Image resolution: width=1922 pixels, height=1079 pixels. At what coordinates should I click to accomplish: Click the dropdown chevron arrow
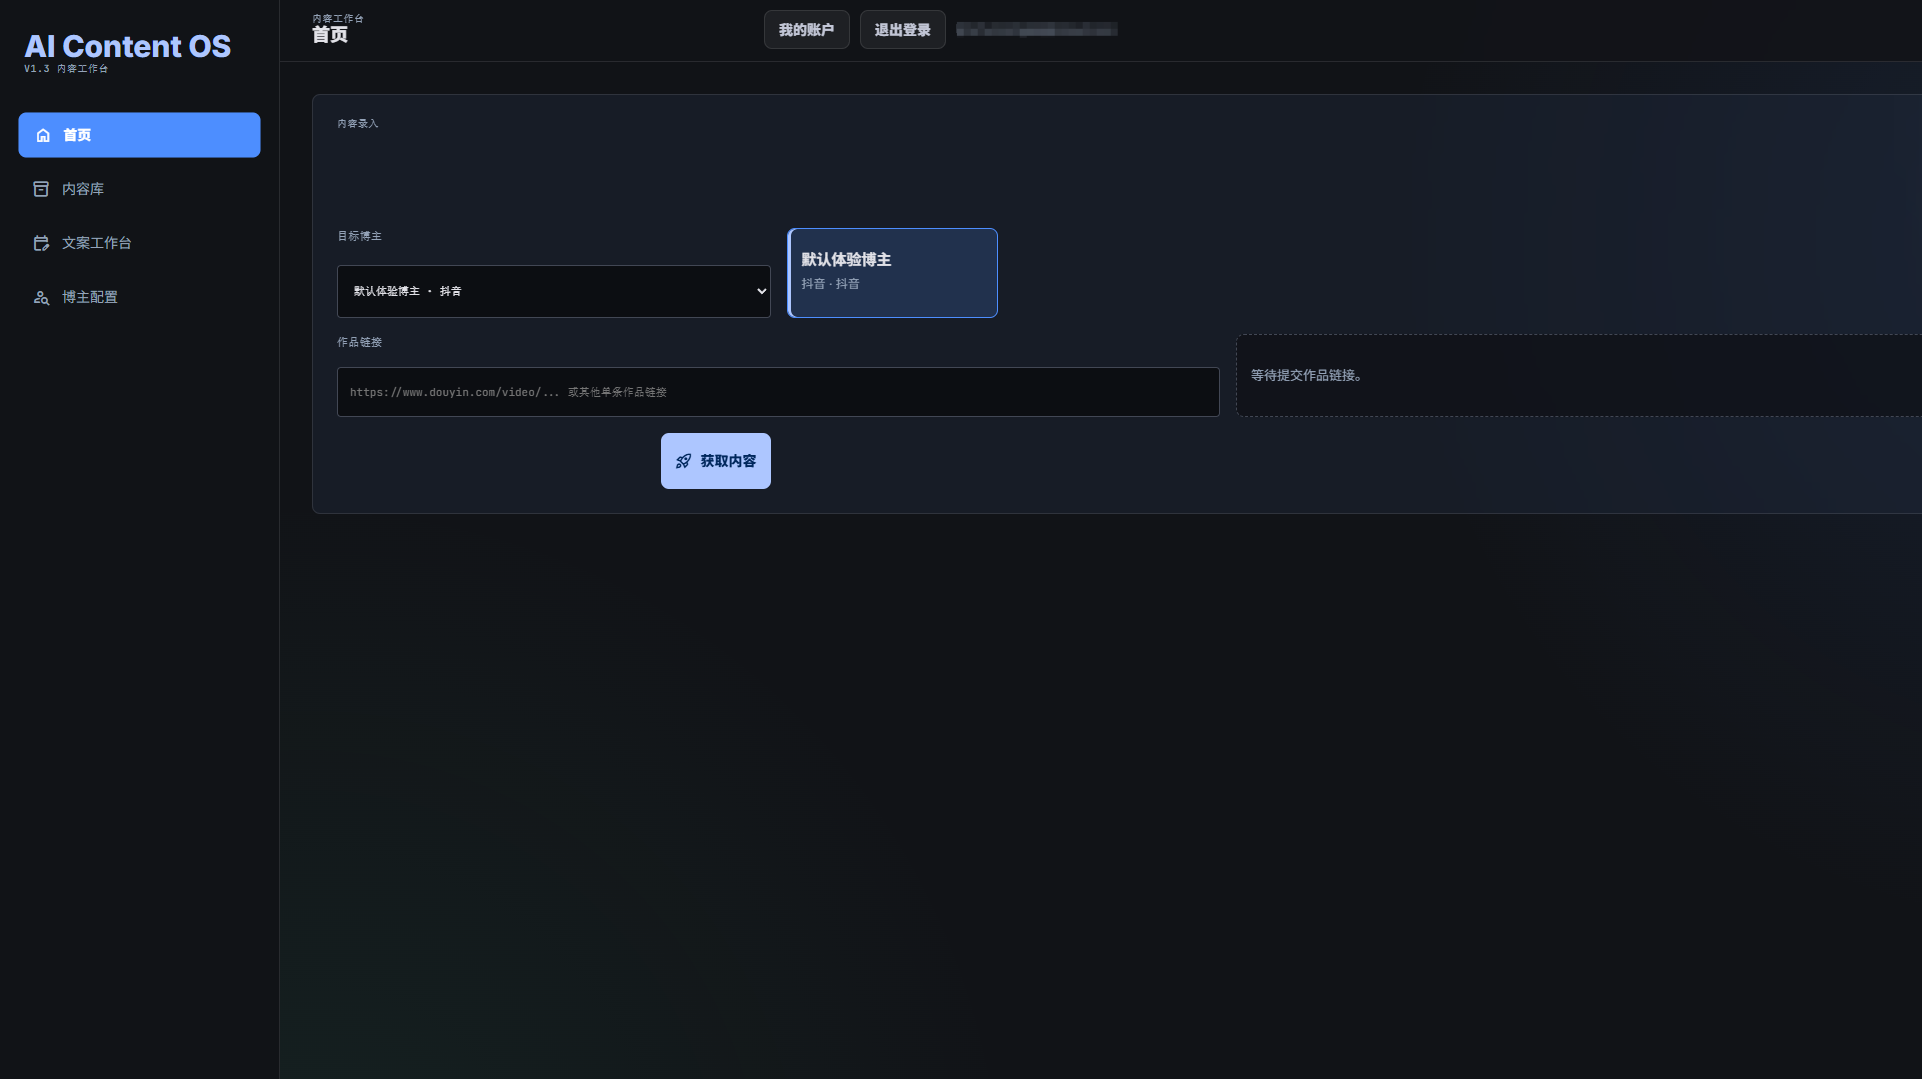pyautogui.click(x=761, y=291)
